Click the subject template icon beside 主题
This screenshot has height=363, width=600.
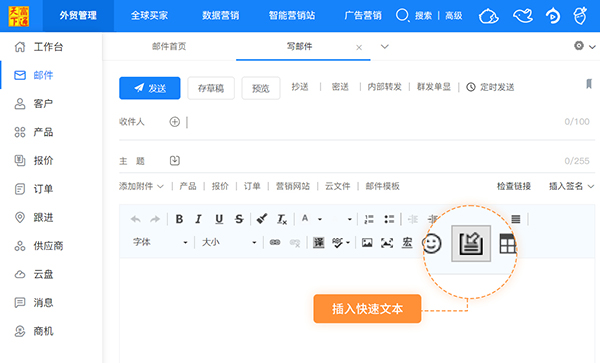click(174, 161)
